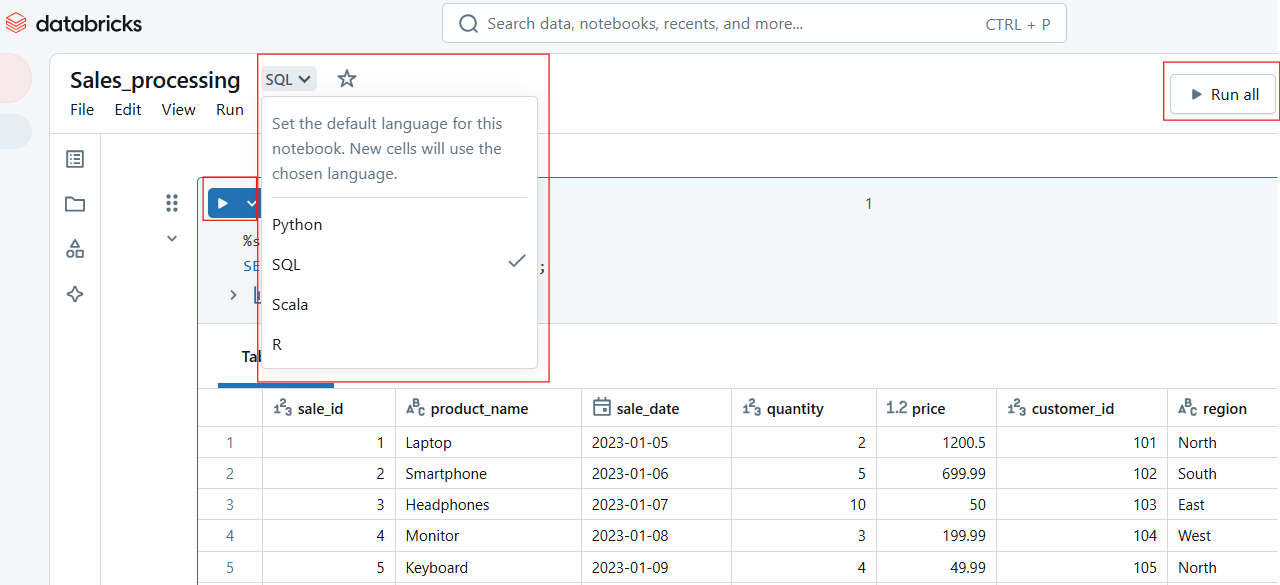
Task: Open the View menu
Action: [179, 110]
